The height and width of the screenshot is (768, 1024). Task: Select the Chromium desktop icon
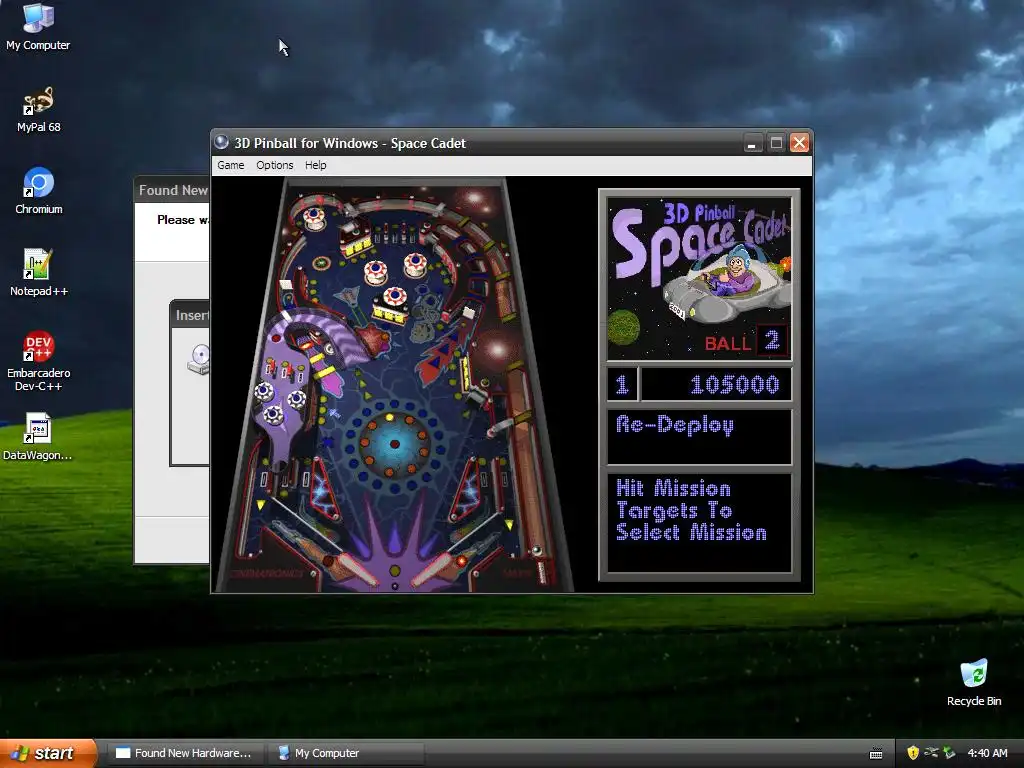point(39,191)
